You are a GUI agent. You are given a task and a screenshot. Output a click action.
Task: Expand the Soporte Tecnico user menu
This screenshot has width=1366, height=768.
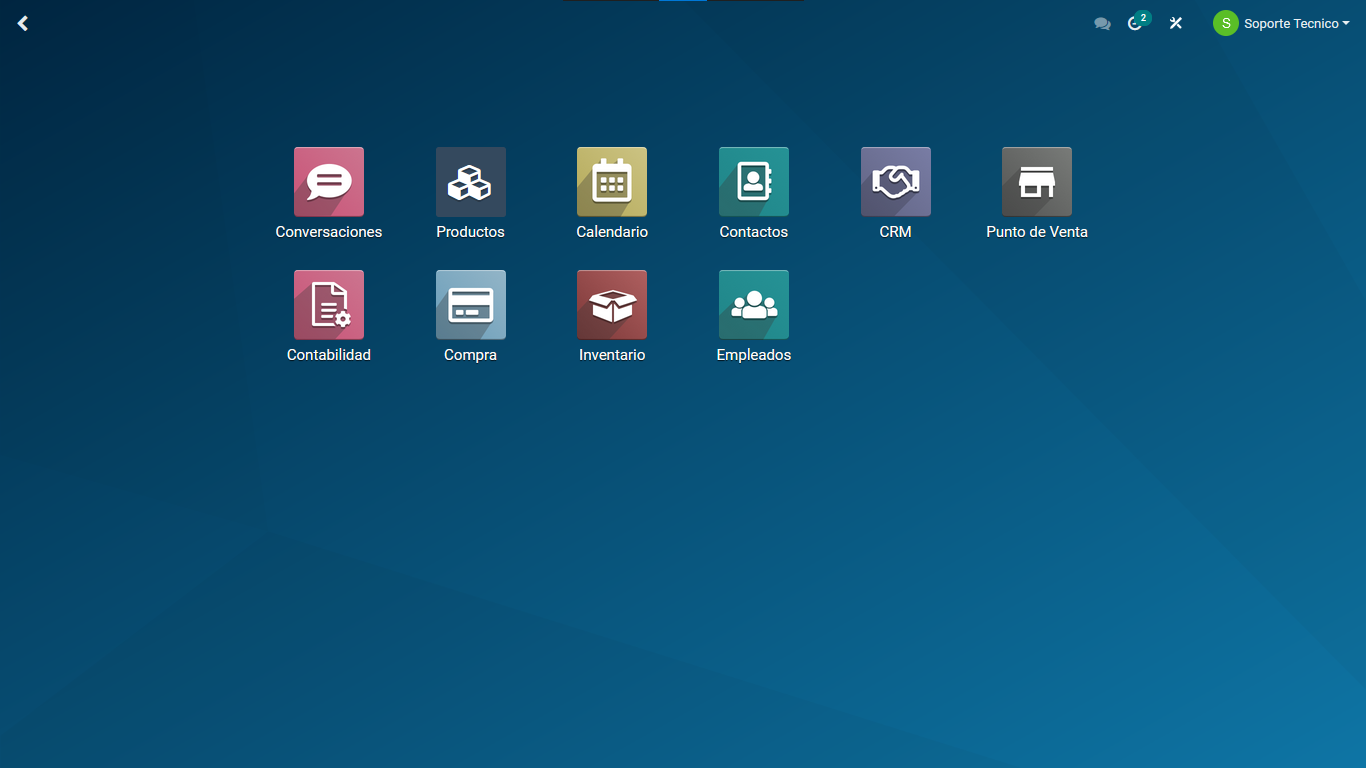coord(1290,23)
